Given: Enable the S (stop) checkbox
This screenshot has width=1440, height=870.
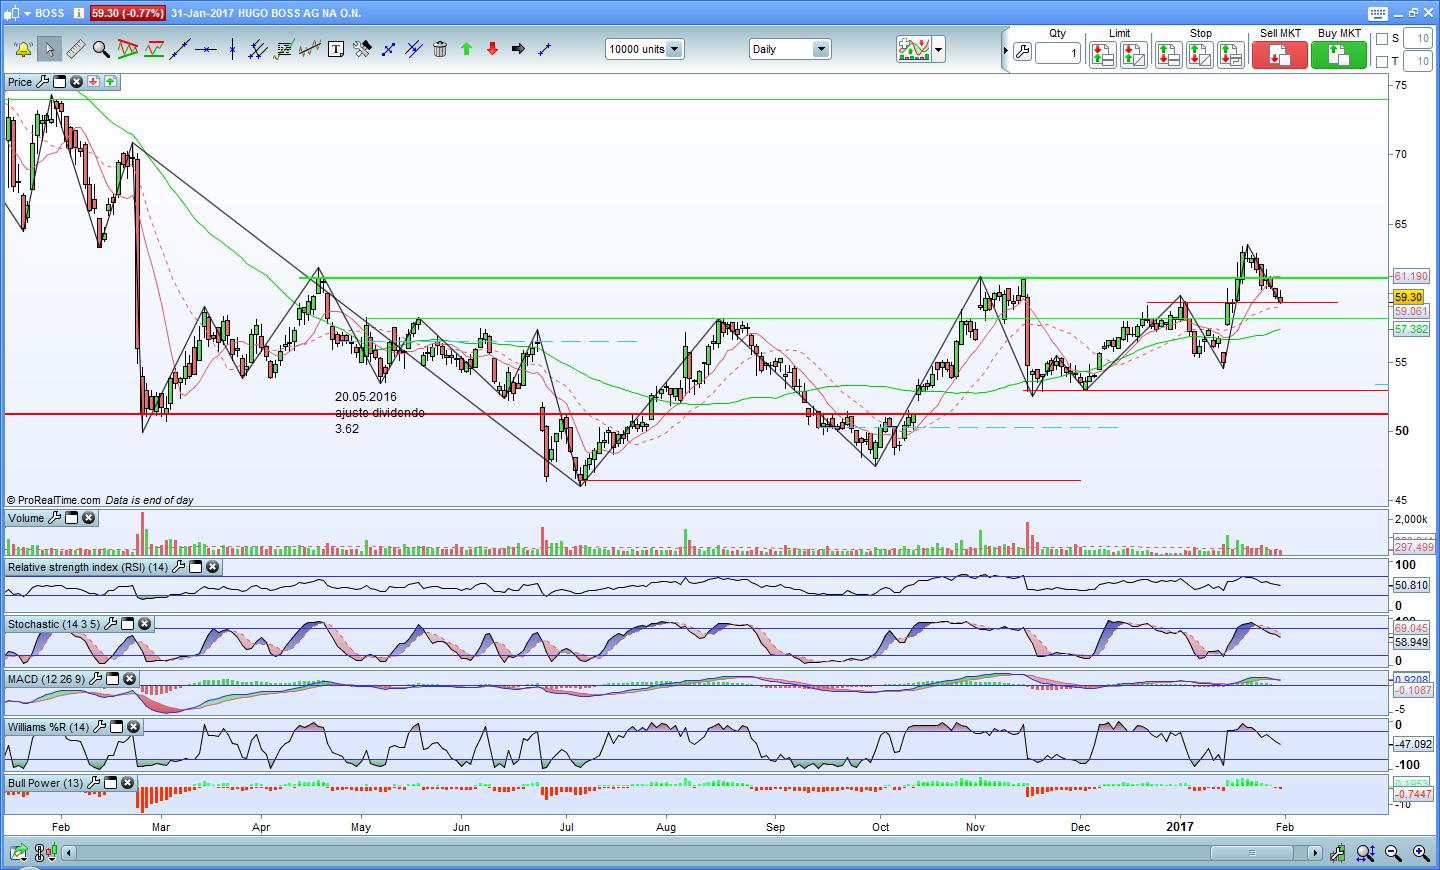Looking at the screenshot, I should pos(1382,39).
